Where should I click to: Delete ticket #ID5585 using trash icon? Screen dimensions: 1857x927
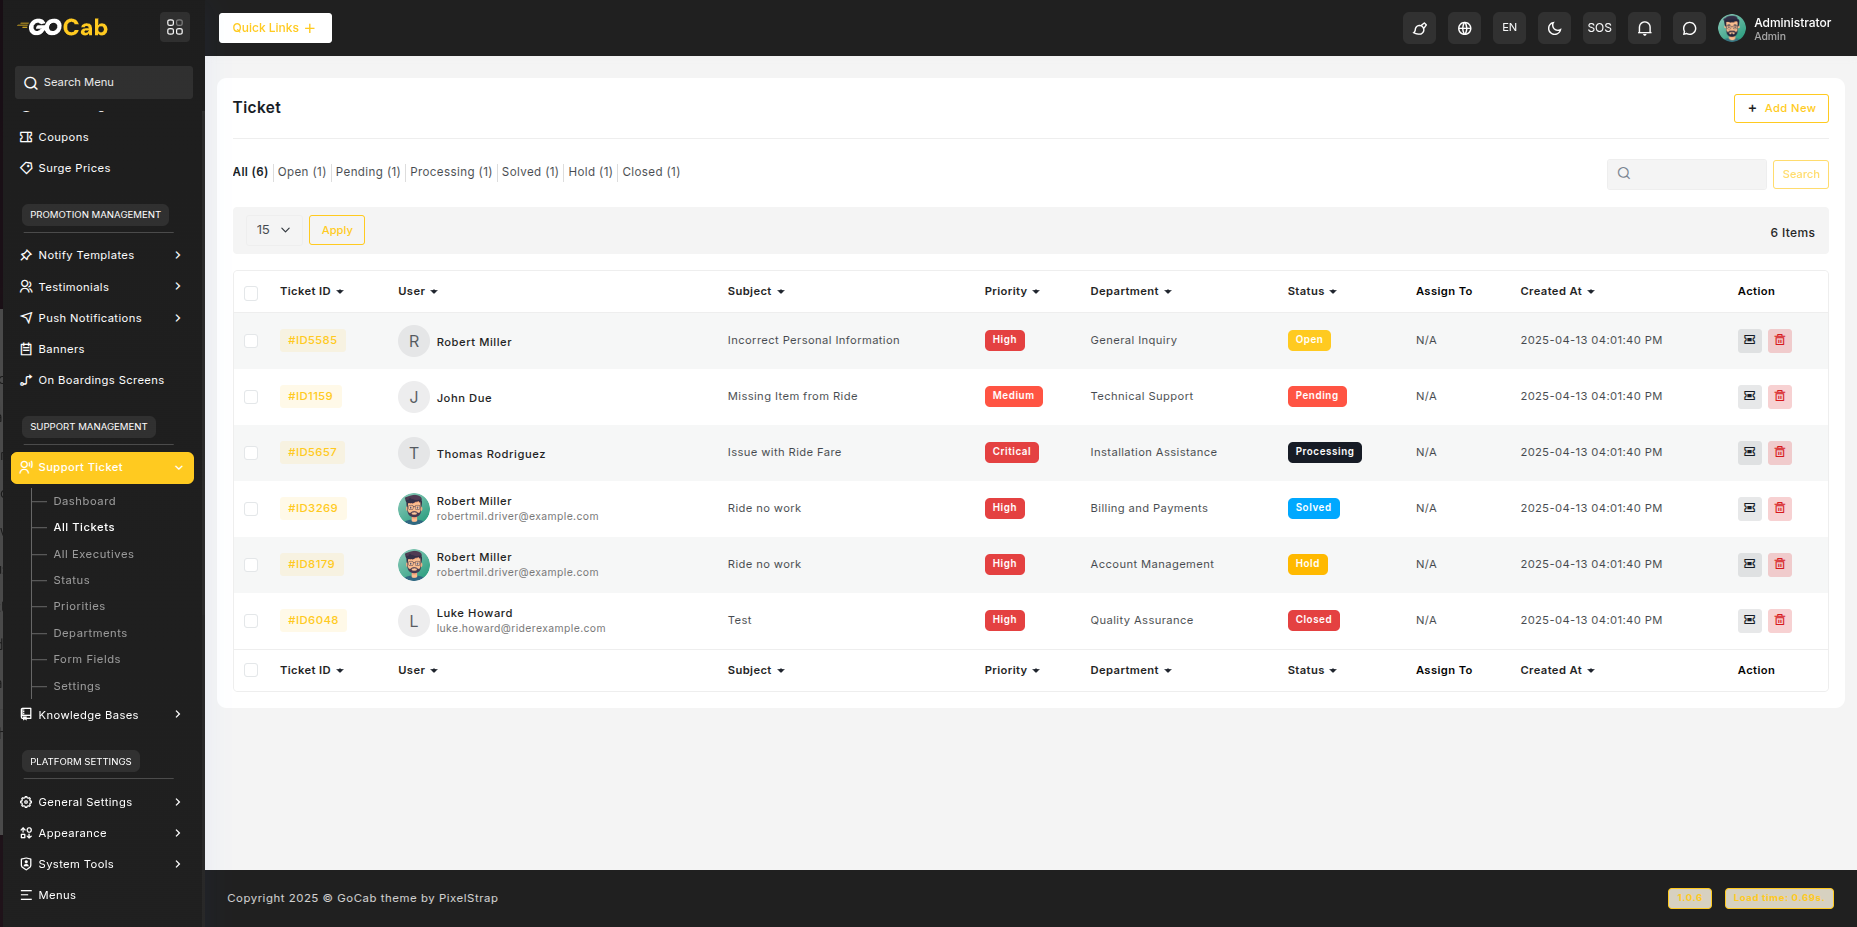(1779, 340)
